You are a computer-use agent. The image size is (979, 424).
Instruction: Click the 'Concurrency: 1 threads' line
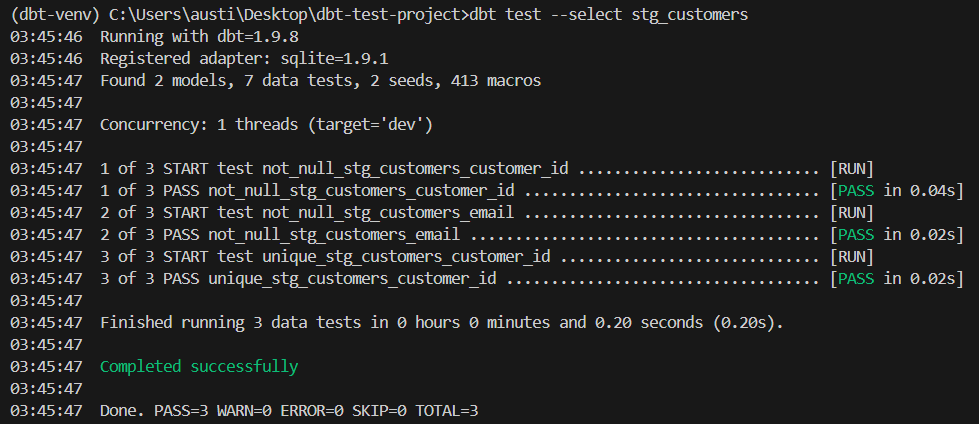tap(267, 125)
